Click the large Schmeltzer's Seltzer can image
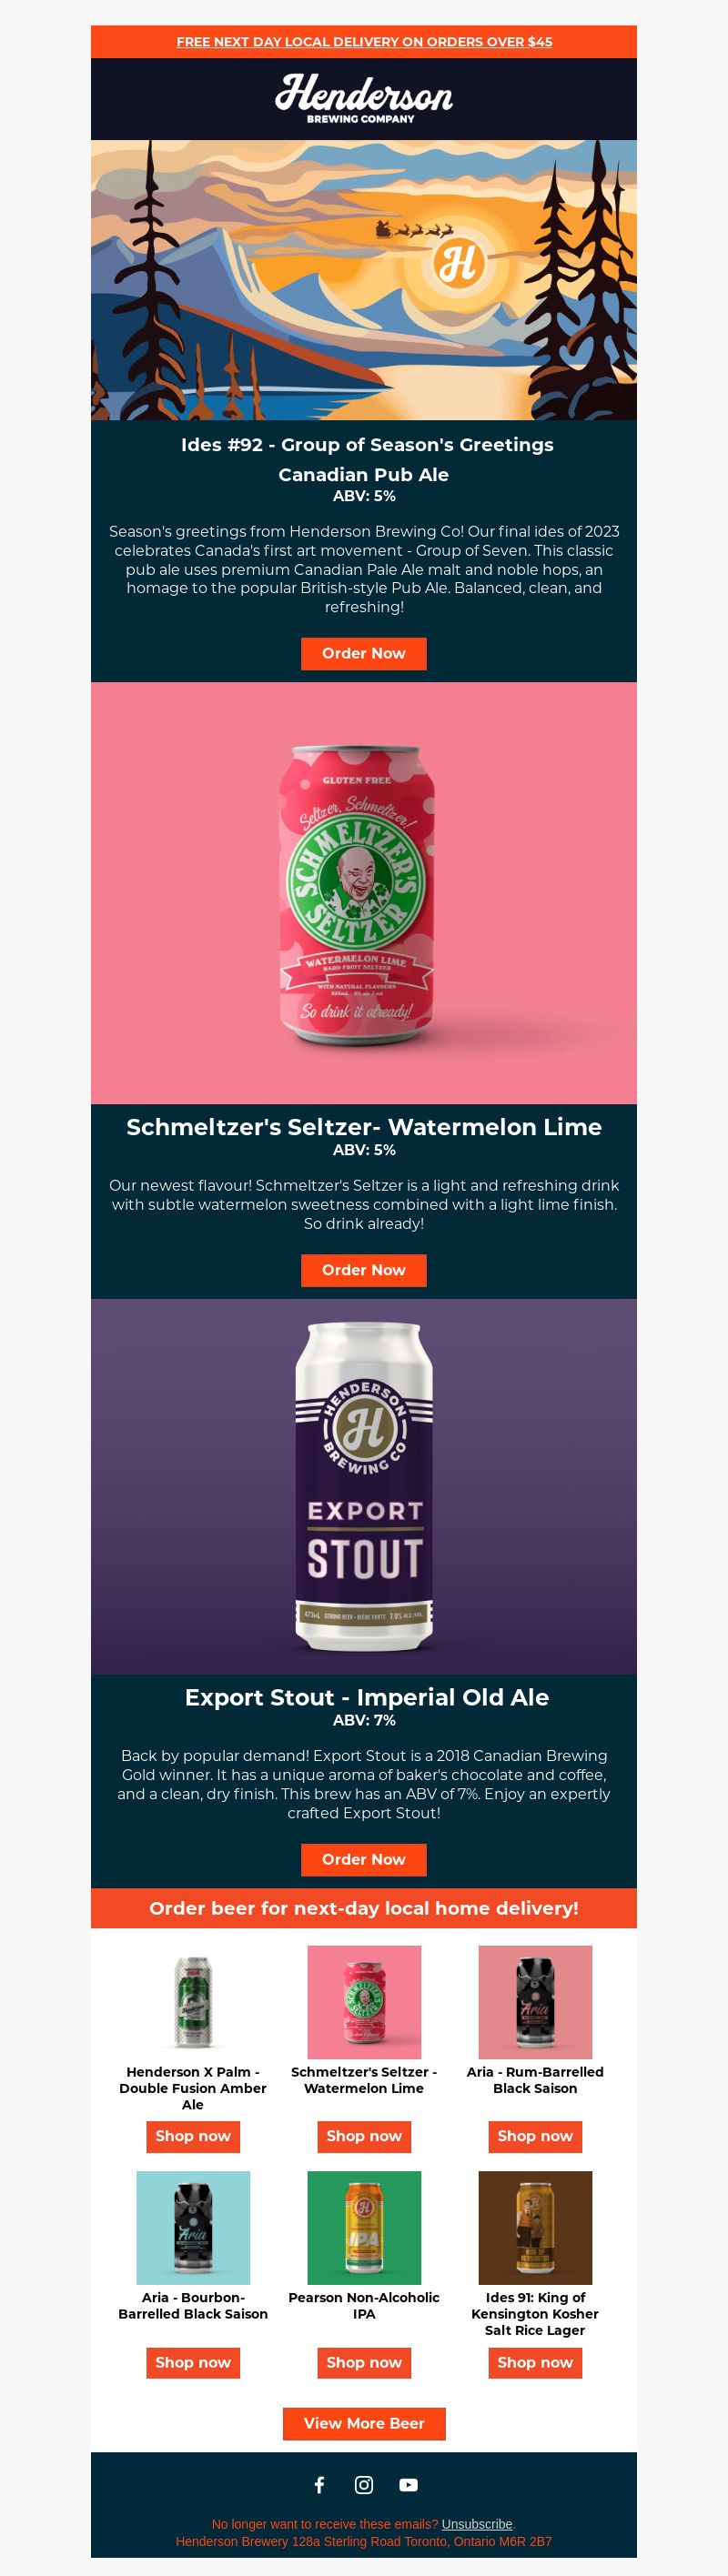This screenshot has height=2576, width=728. (x=364, y=893)
